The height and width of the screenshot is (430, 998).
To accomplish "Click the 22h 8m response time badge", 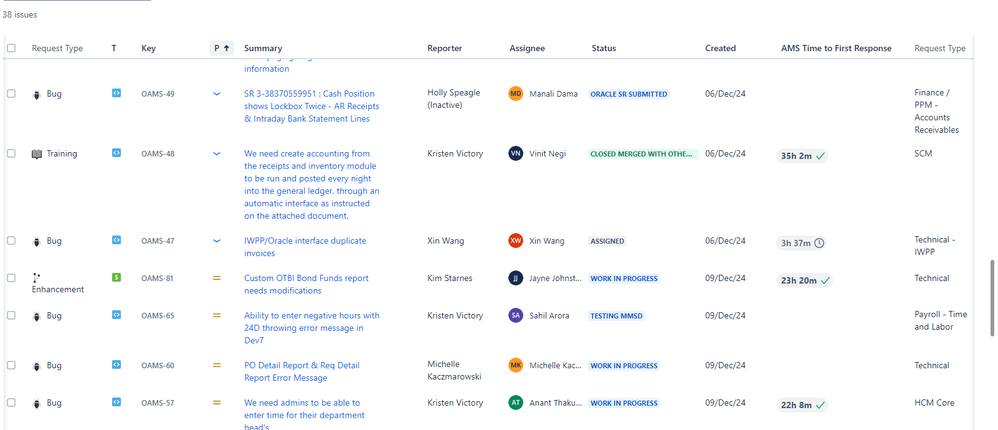I will click(802, 405).
